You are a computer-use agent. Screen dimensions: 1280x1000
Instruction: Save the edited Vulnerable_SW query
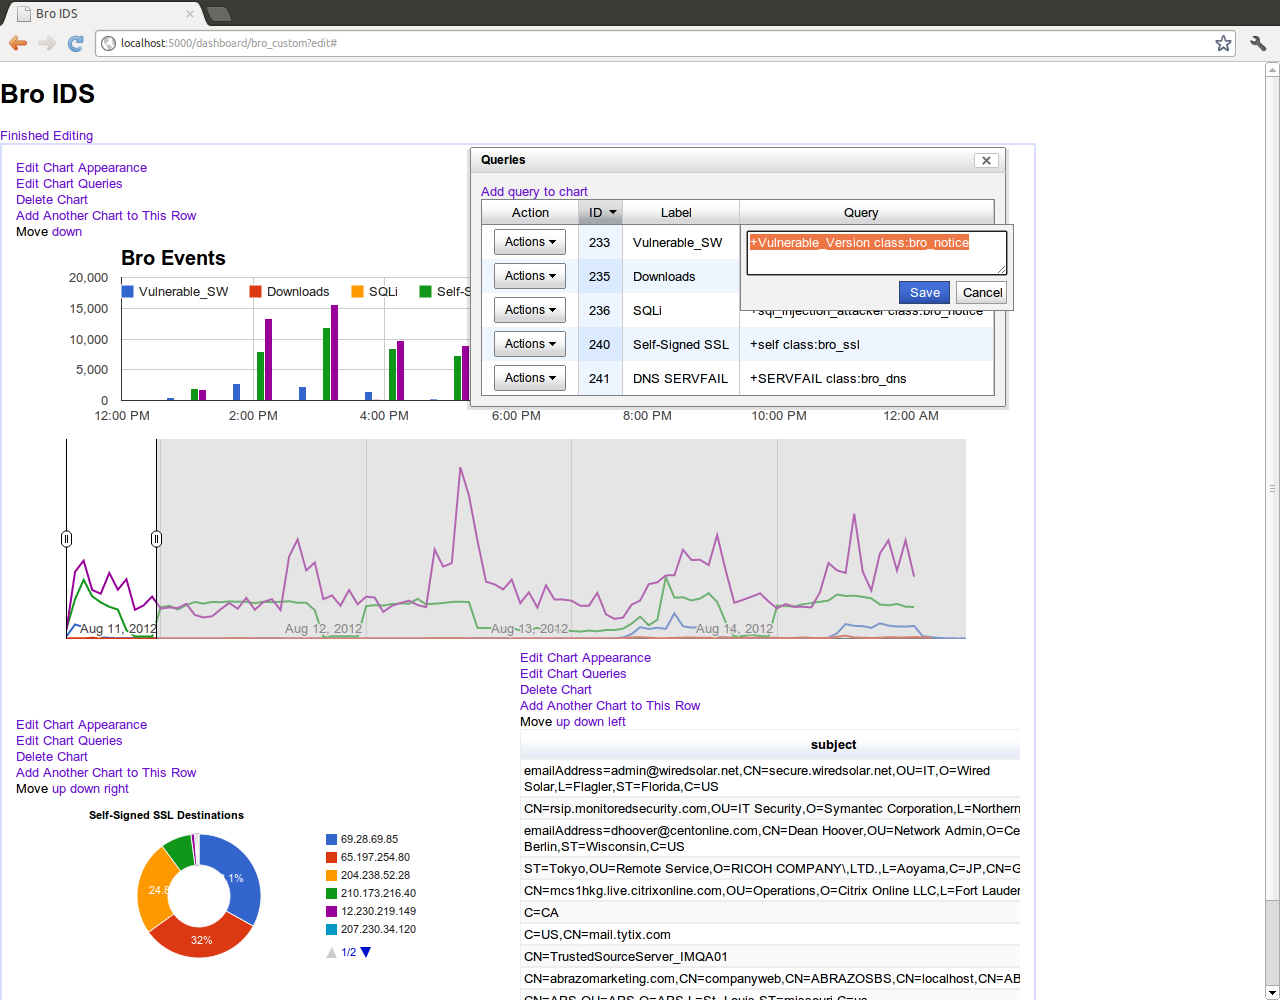923,292
